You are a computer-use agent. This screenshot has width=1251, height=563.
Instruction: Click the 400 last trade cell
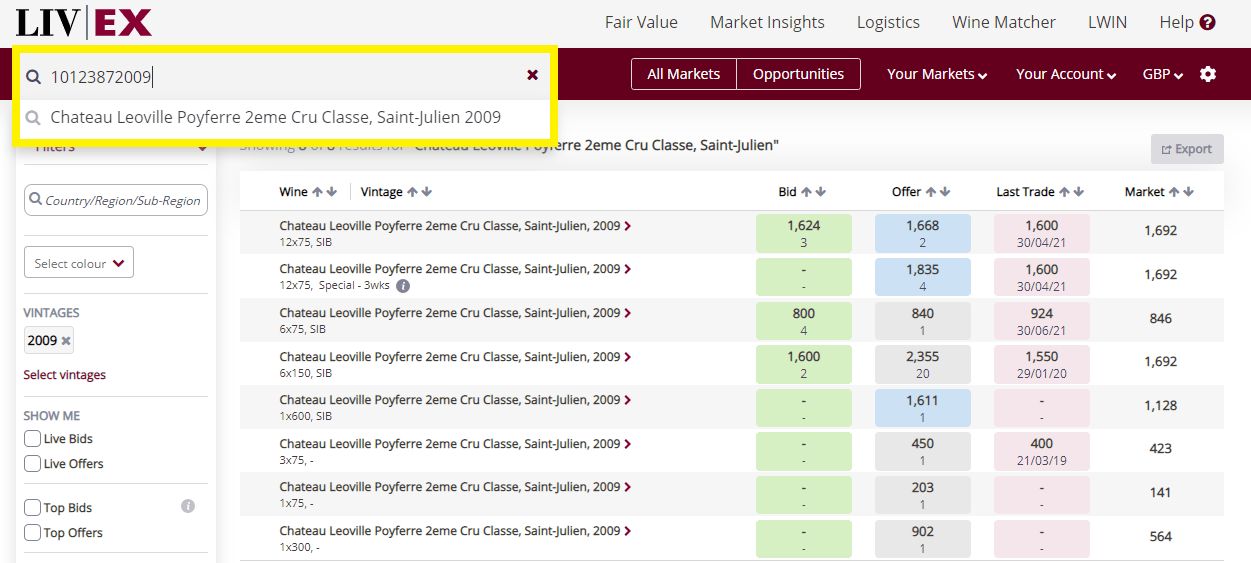click(1042, 451)
